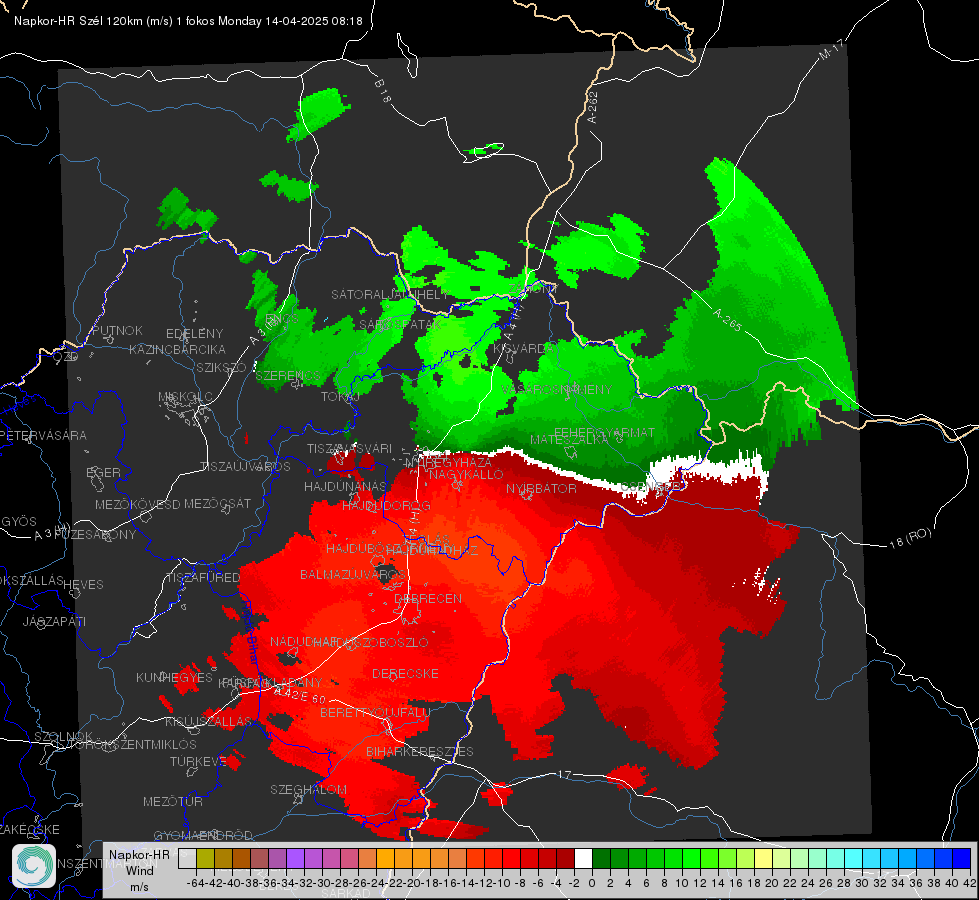This screenshot has height=900, width=979.
Task: Click the NYÍRBÁTOR label
Action: [541, 488]
